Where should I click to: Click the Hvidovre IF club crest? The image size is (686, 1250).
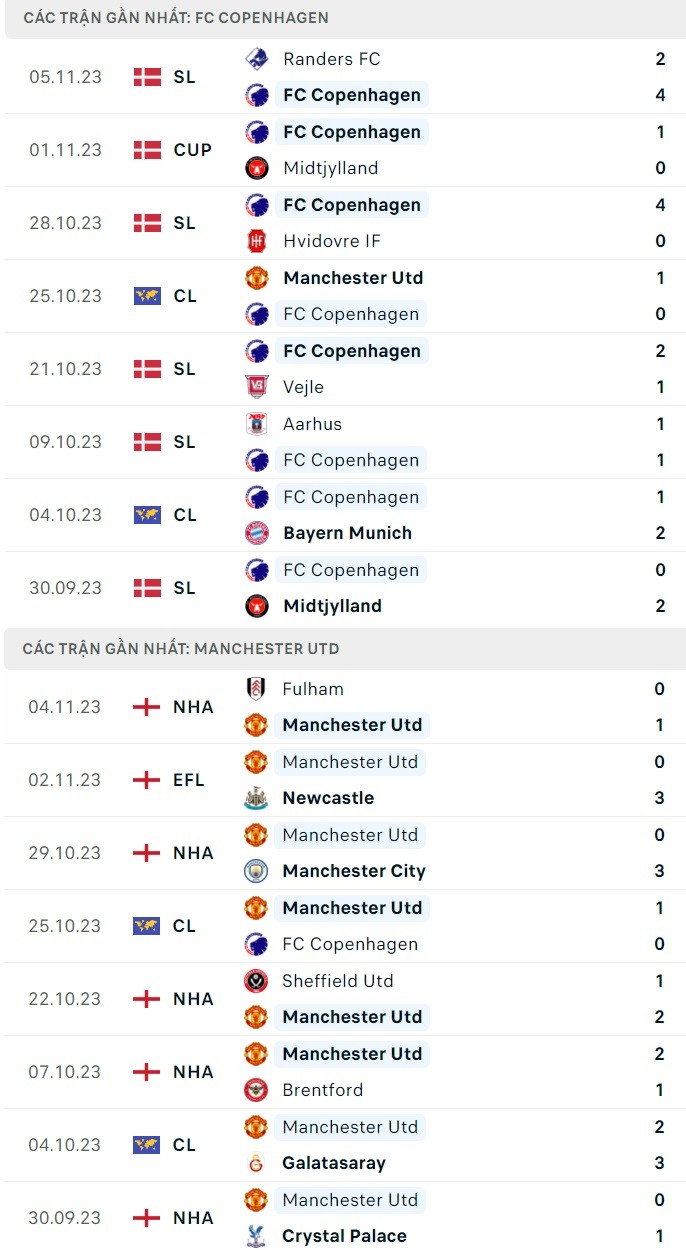coord(257,241)
